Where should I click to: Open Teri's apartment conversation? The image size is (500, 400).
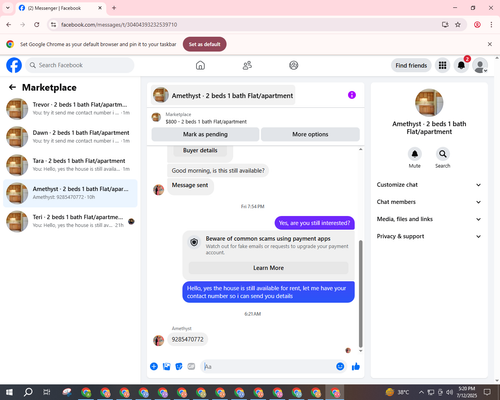point(70,221)
